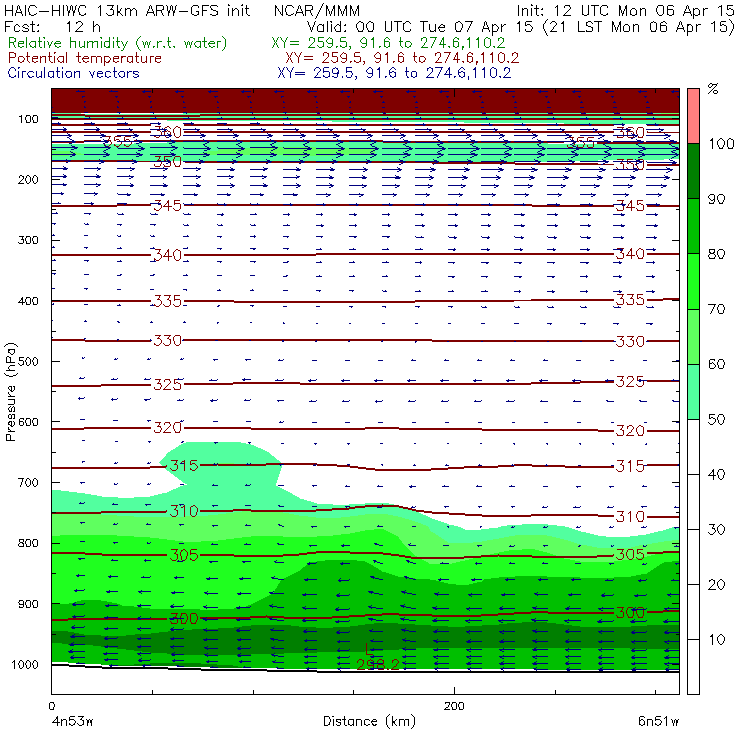Click the 'Valid: 00 UTC Tue 07 Apr 15' text
This screenshot has height=740, width=740.
pos(421,27)
